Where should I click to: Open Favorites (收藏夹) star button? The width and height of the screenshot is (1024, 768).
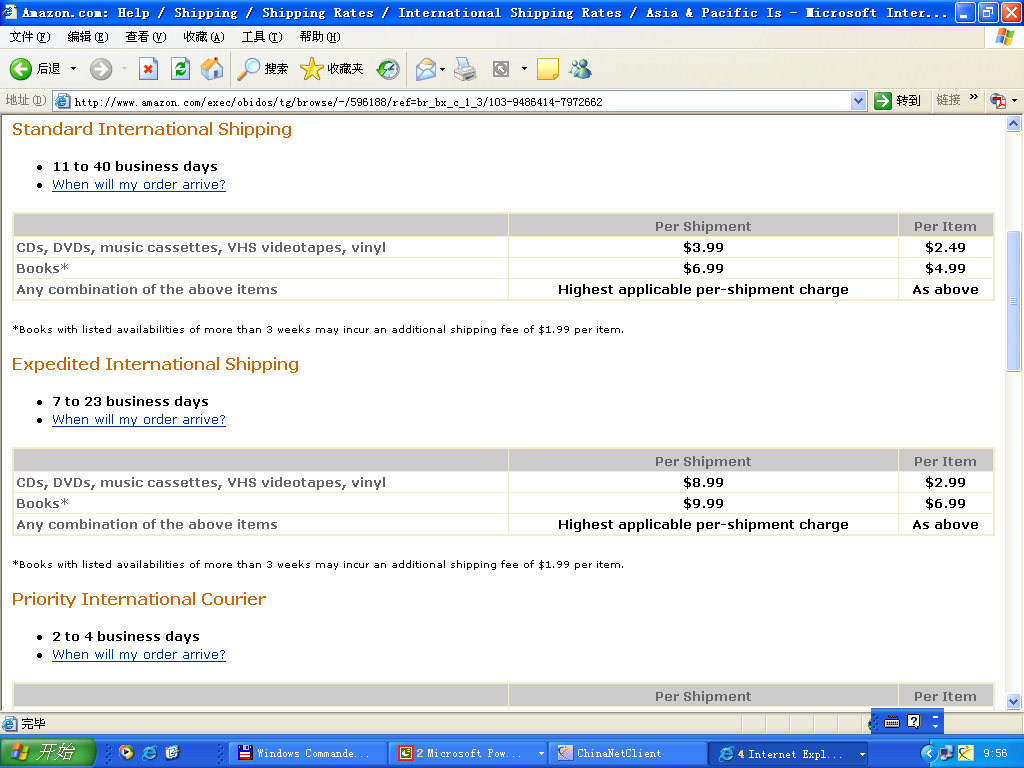tap(332, 69)
